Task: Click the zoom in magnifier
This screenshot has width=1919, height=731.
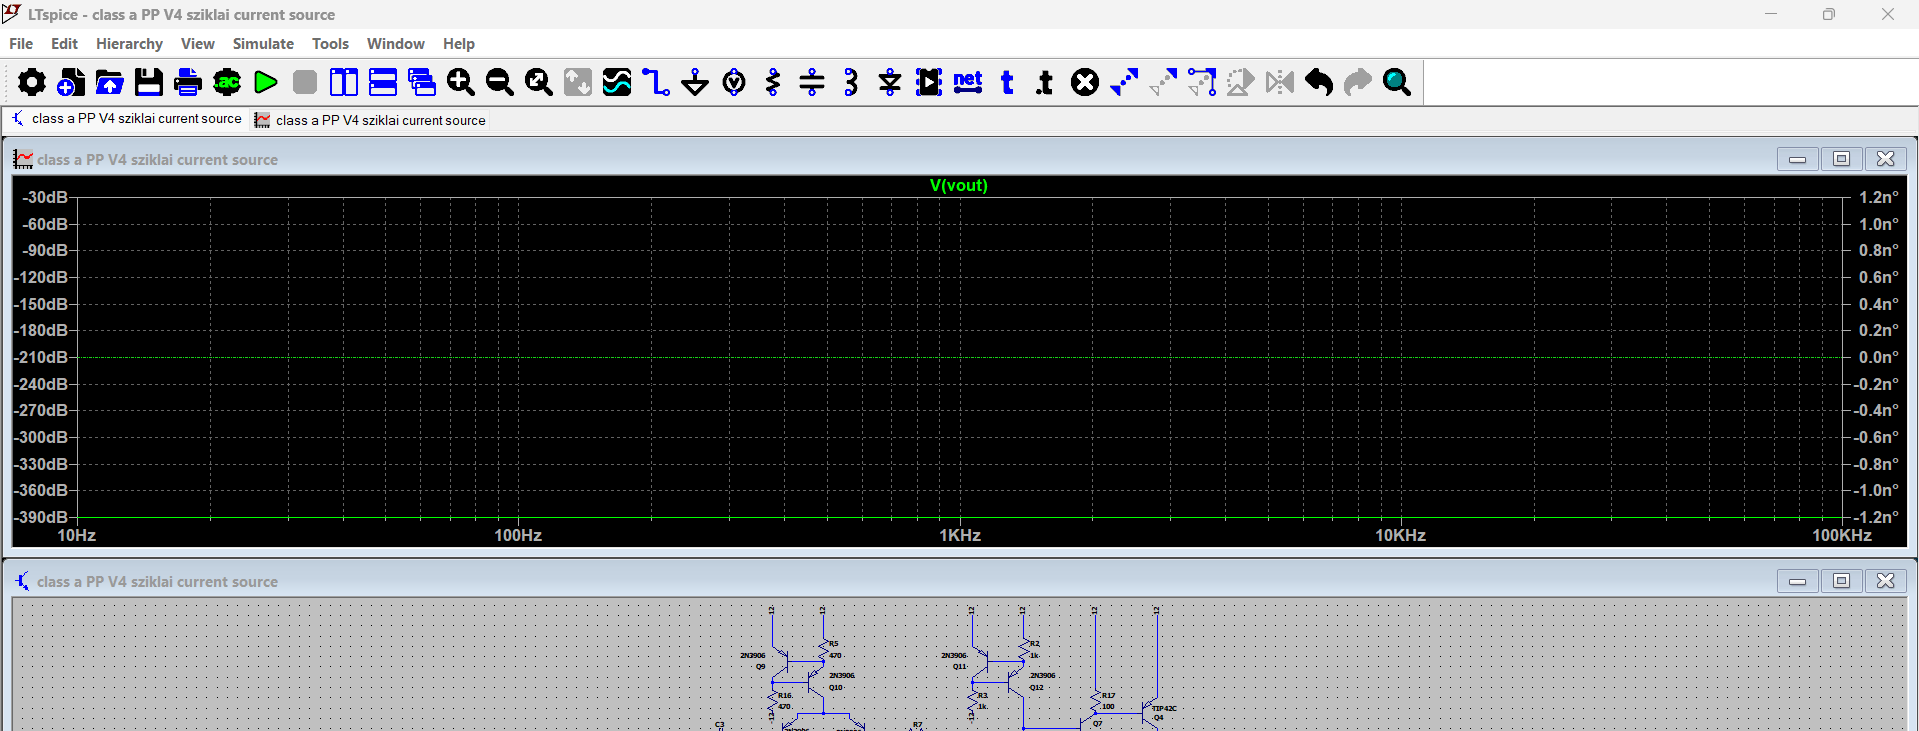Action: click(x=461, y=82)
